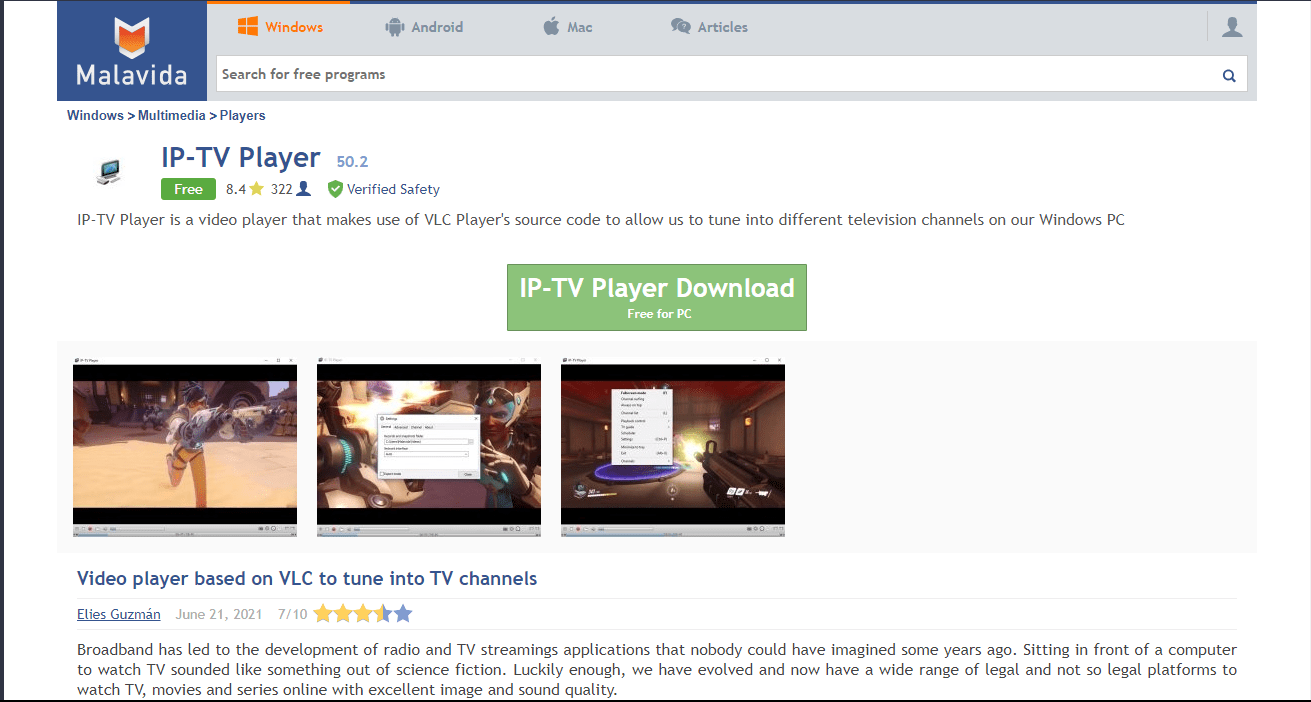The height and width of the screenshot is (702, 1311).
Task: Click the Android robot icon
Action: [395, 27]
